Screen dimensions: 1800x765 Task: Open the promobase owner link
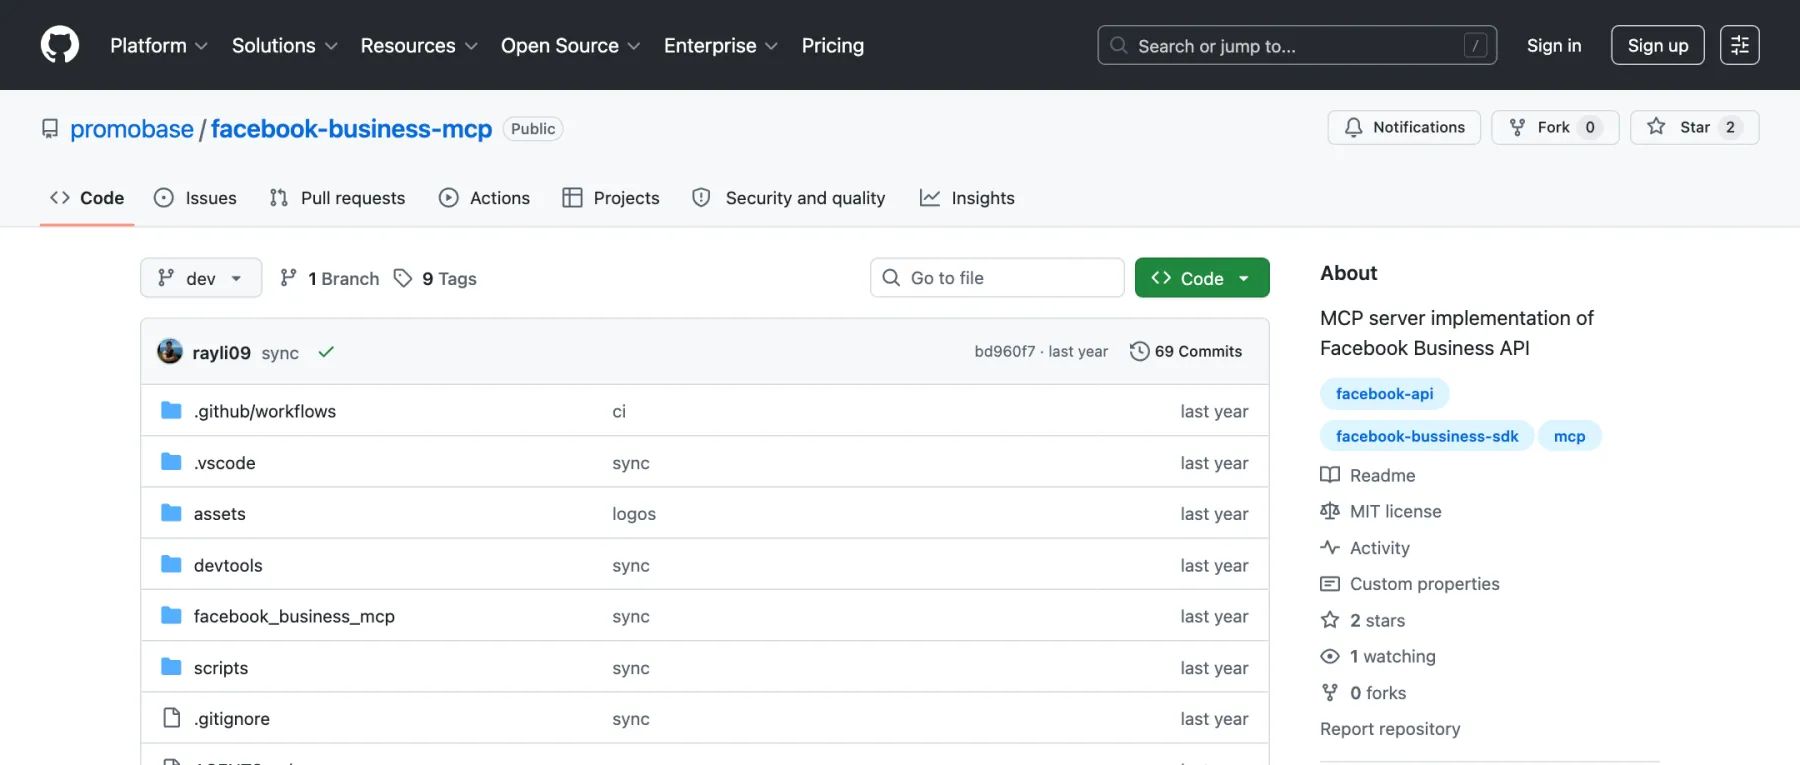point(132,129)
